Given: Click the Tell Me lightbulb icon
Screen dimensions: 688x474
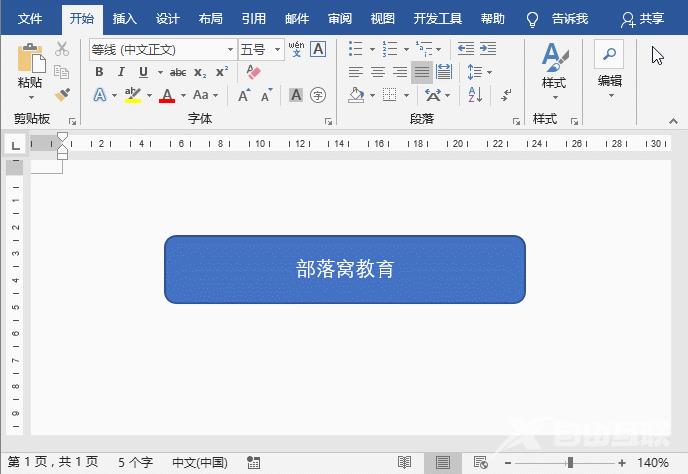Looking at the screenshot, I should [x=532, y=19].
